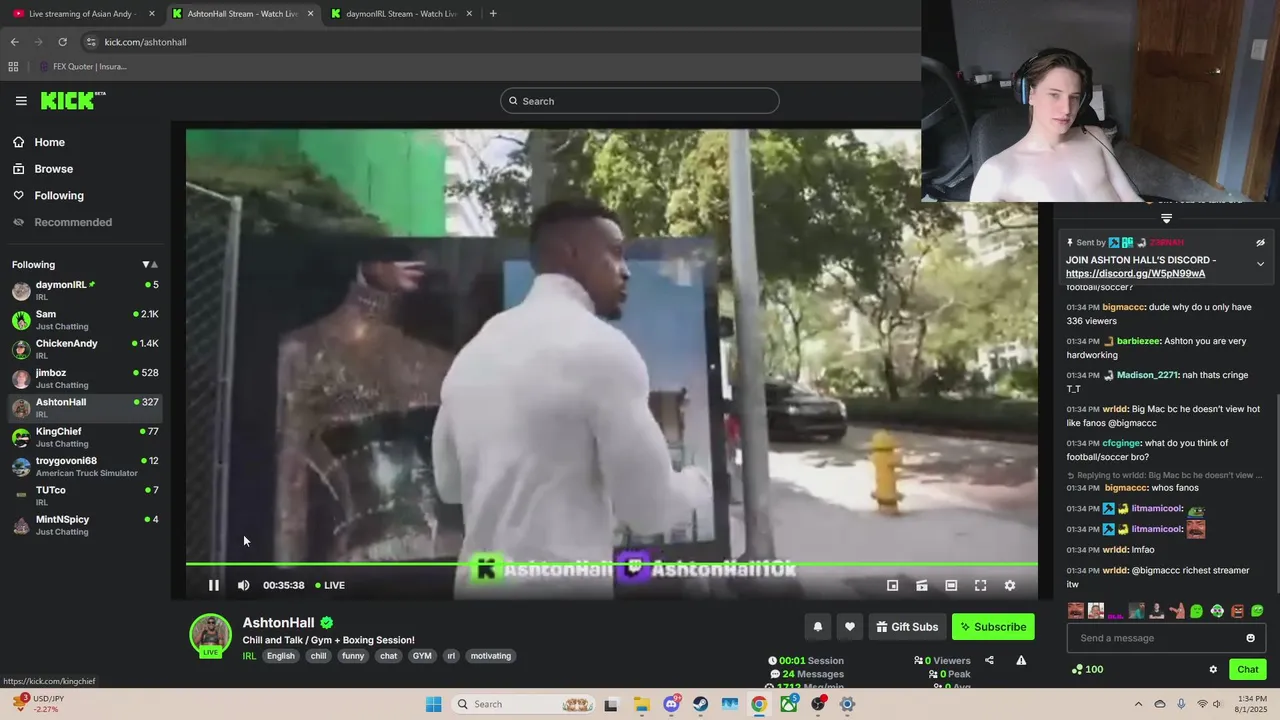The image size is (1280, 720).
Task: Select the motivating tag
Action: tap(491, 656)
